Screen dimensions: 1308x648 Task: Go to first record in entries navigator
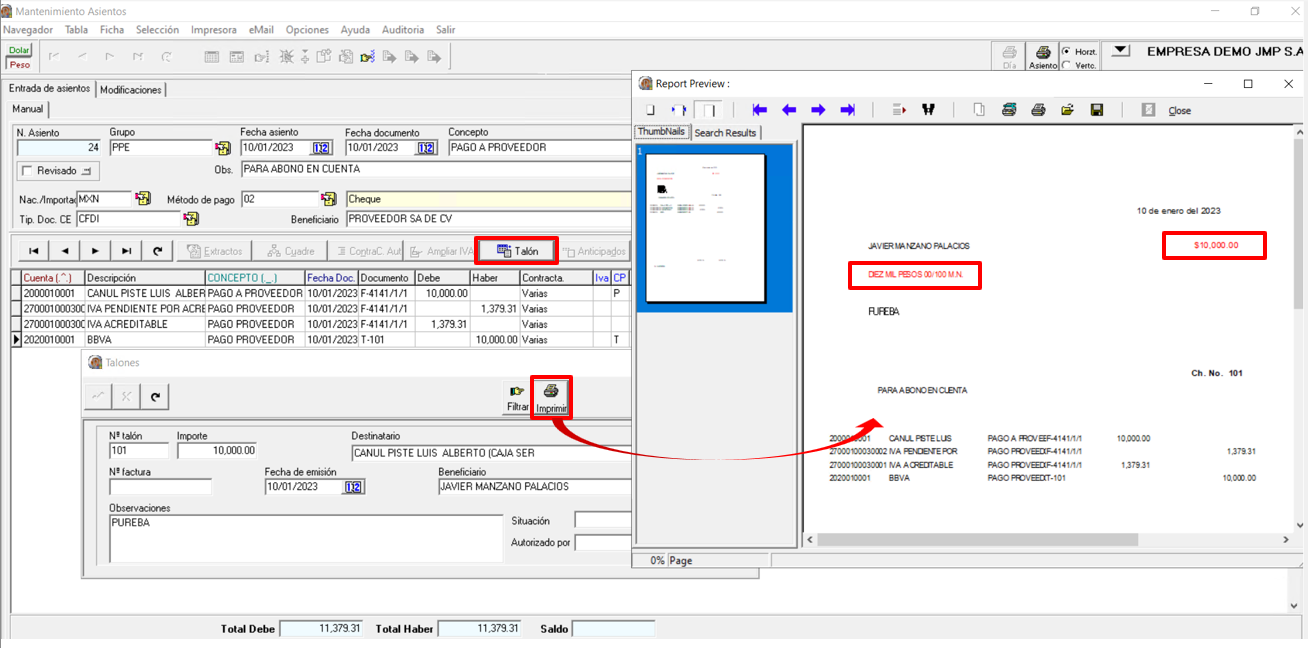[x=34, y=251]
